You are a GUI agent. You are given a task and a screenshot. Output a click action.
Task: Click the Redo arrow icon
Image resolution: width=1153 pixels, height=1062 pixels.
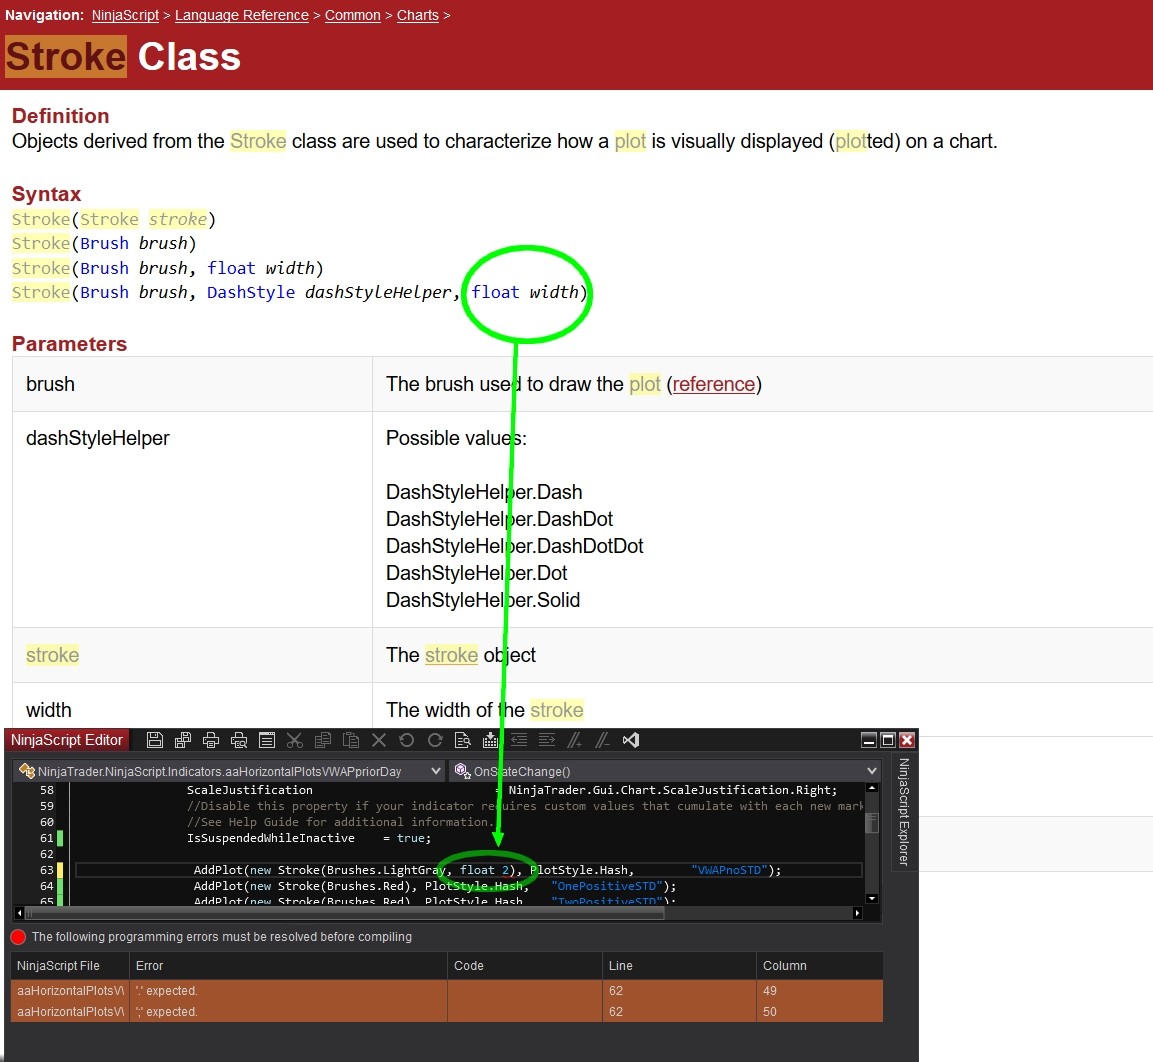(435, 740)
